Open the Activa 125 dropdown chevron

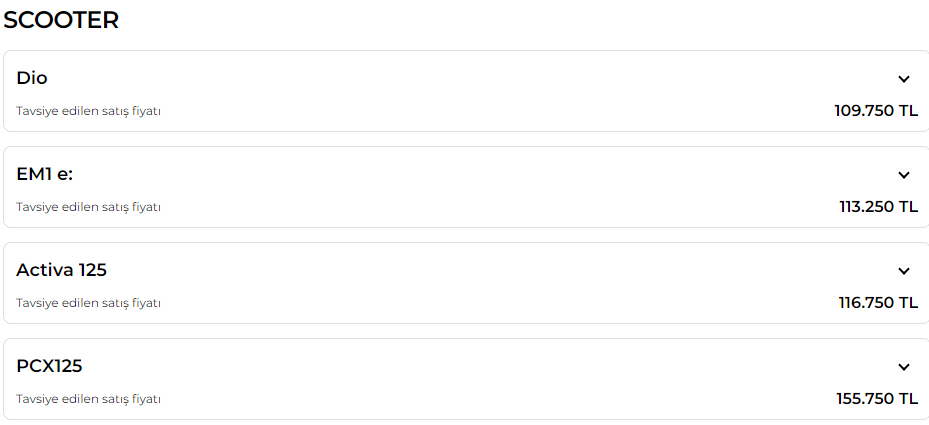[x=904, y=271]
